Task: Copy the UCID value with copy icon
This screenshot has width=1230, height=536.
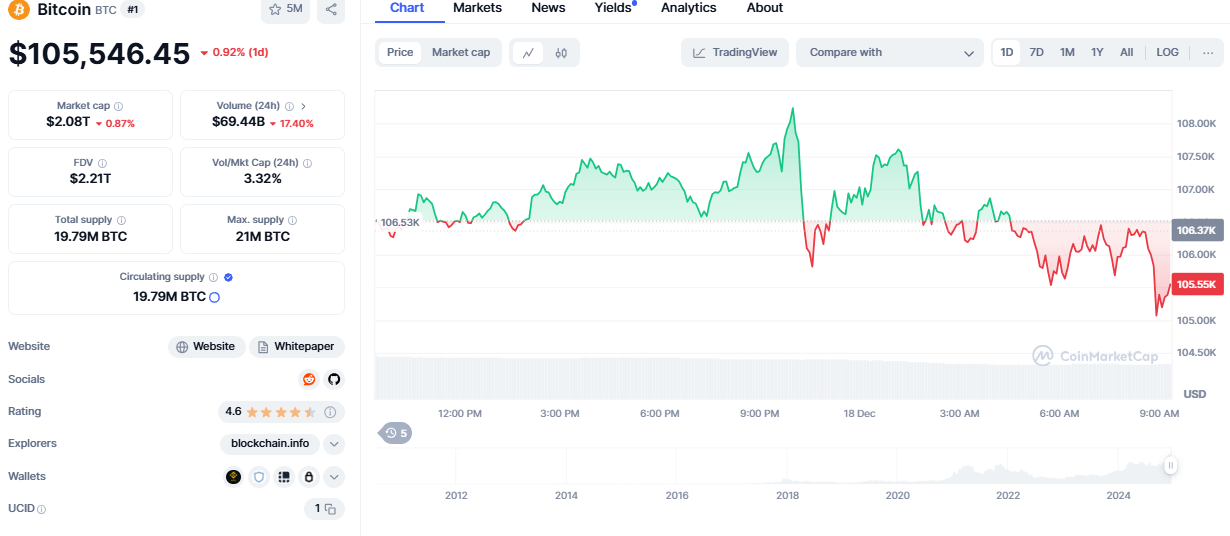Action: coord(325,509)
